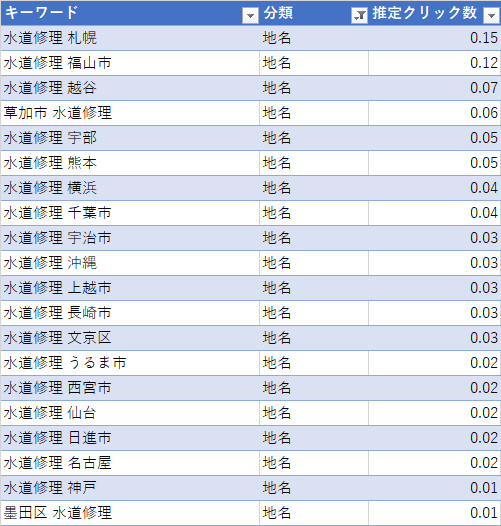Click 地名 in the 札幌 row
501x526 pixels.
tap(277, 38)
